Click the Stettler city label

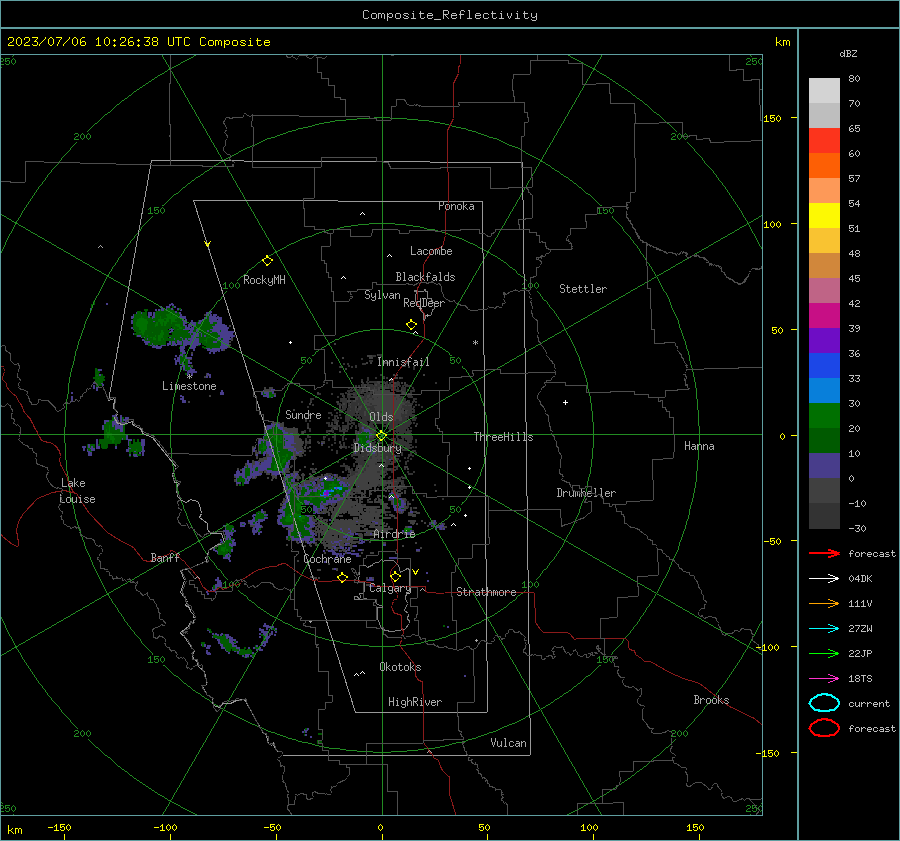[x=583, y=289]
